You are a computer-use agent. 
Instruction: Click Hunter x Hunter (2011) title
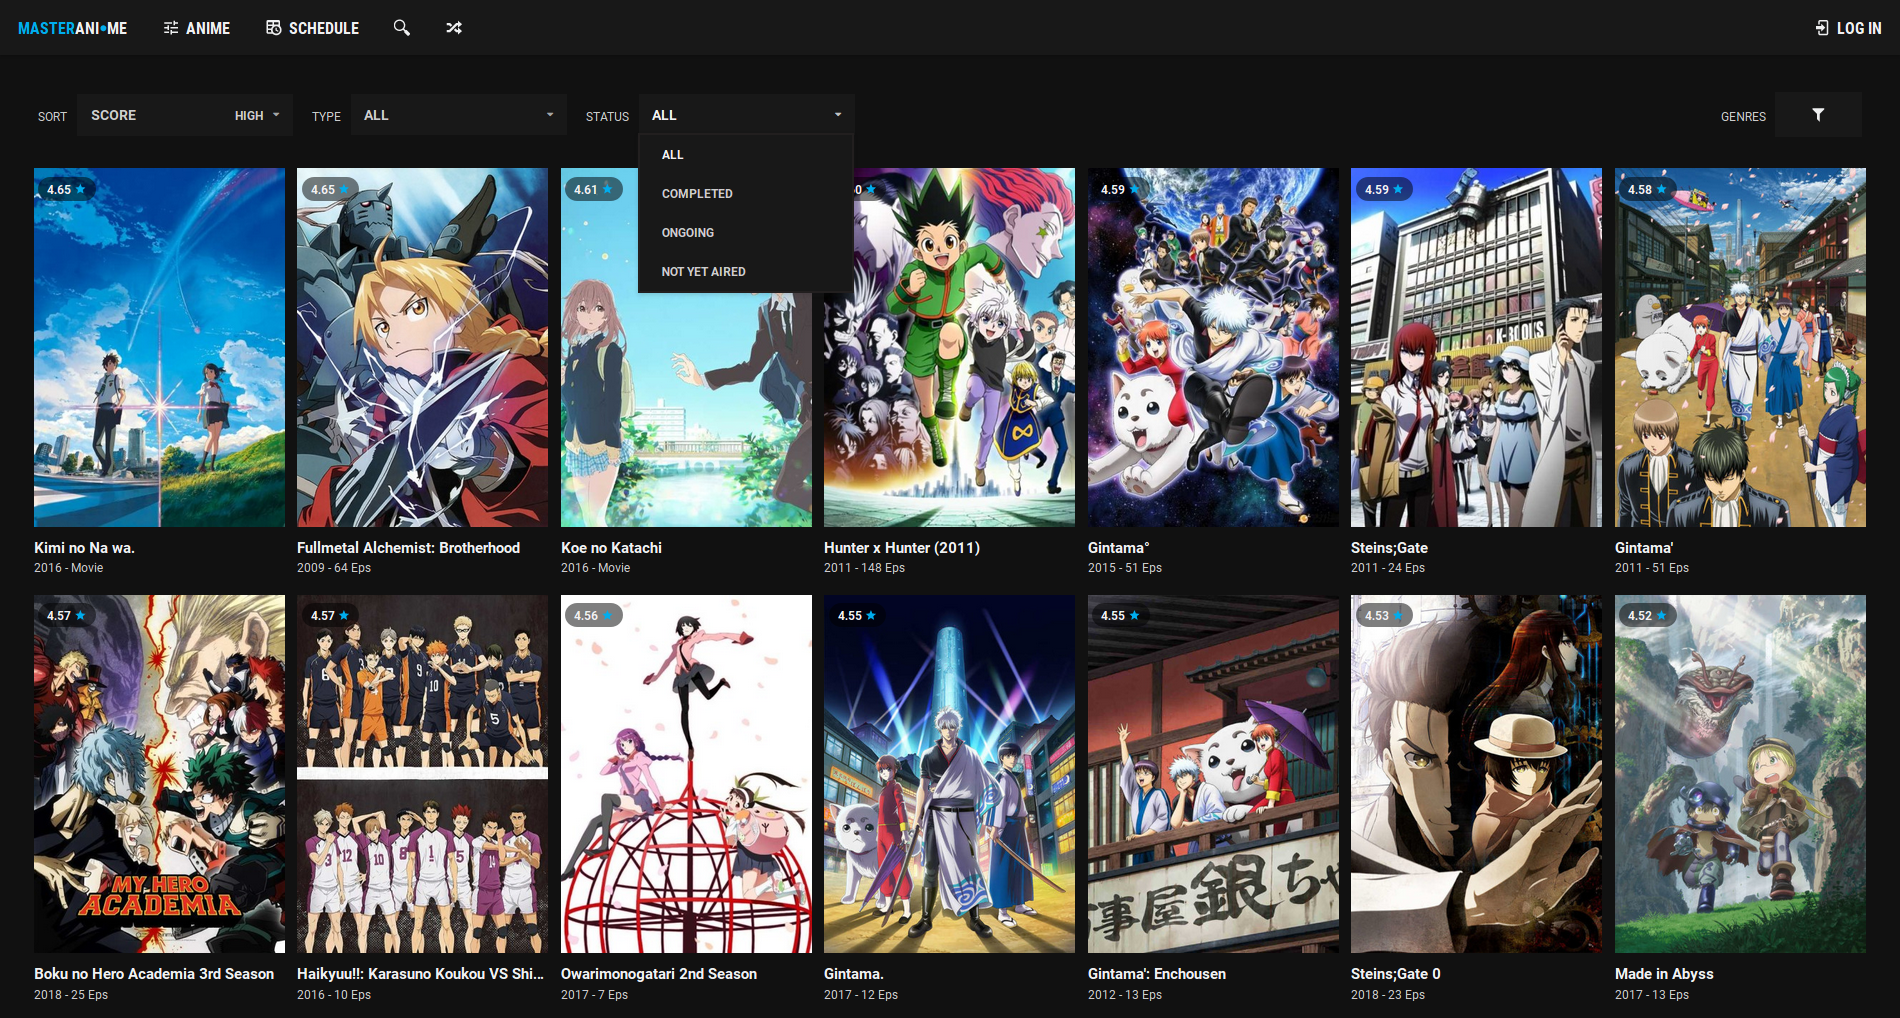coord(902,548)
